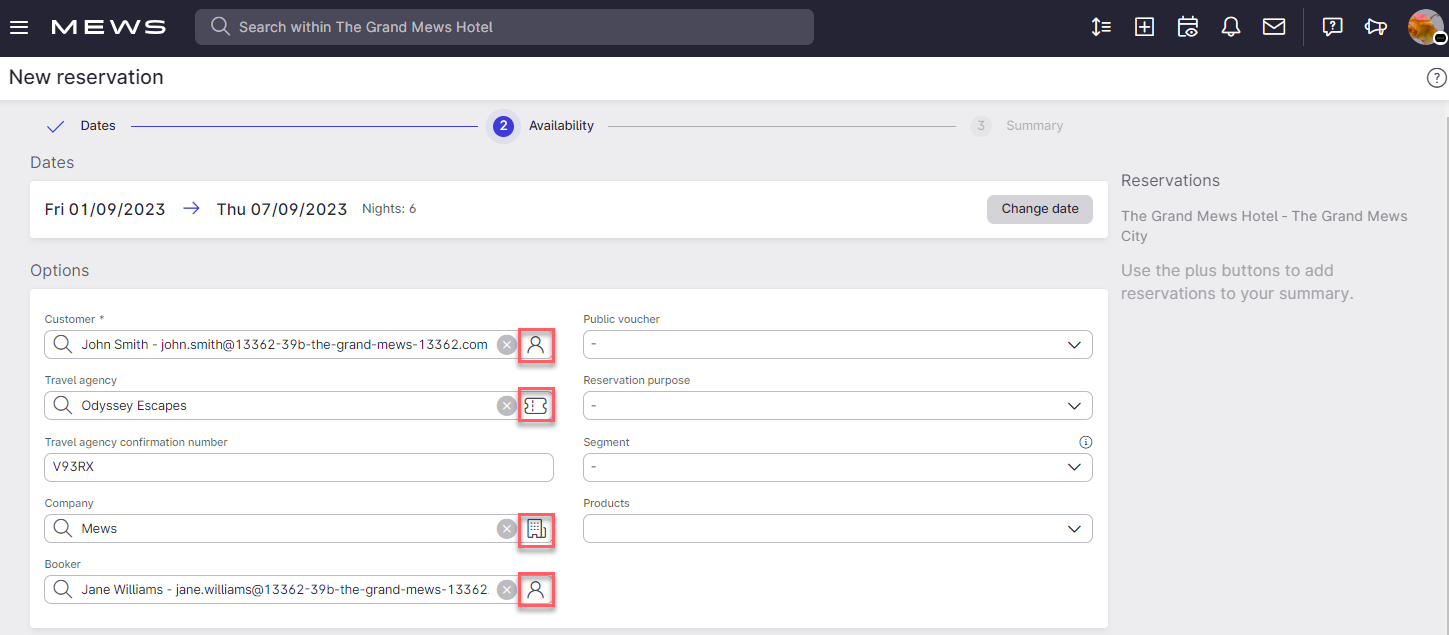
Task: Open the notifications bell
Action: click(x=1231, y=27)
